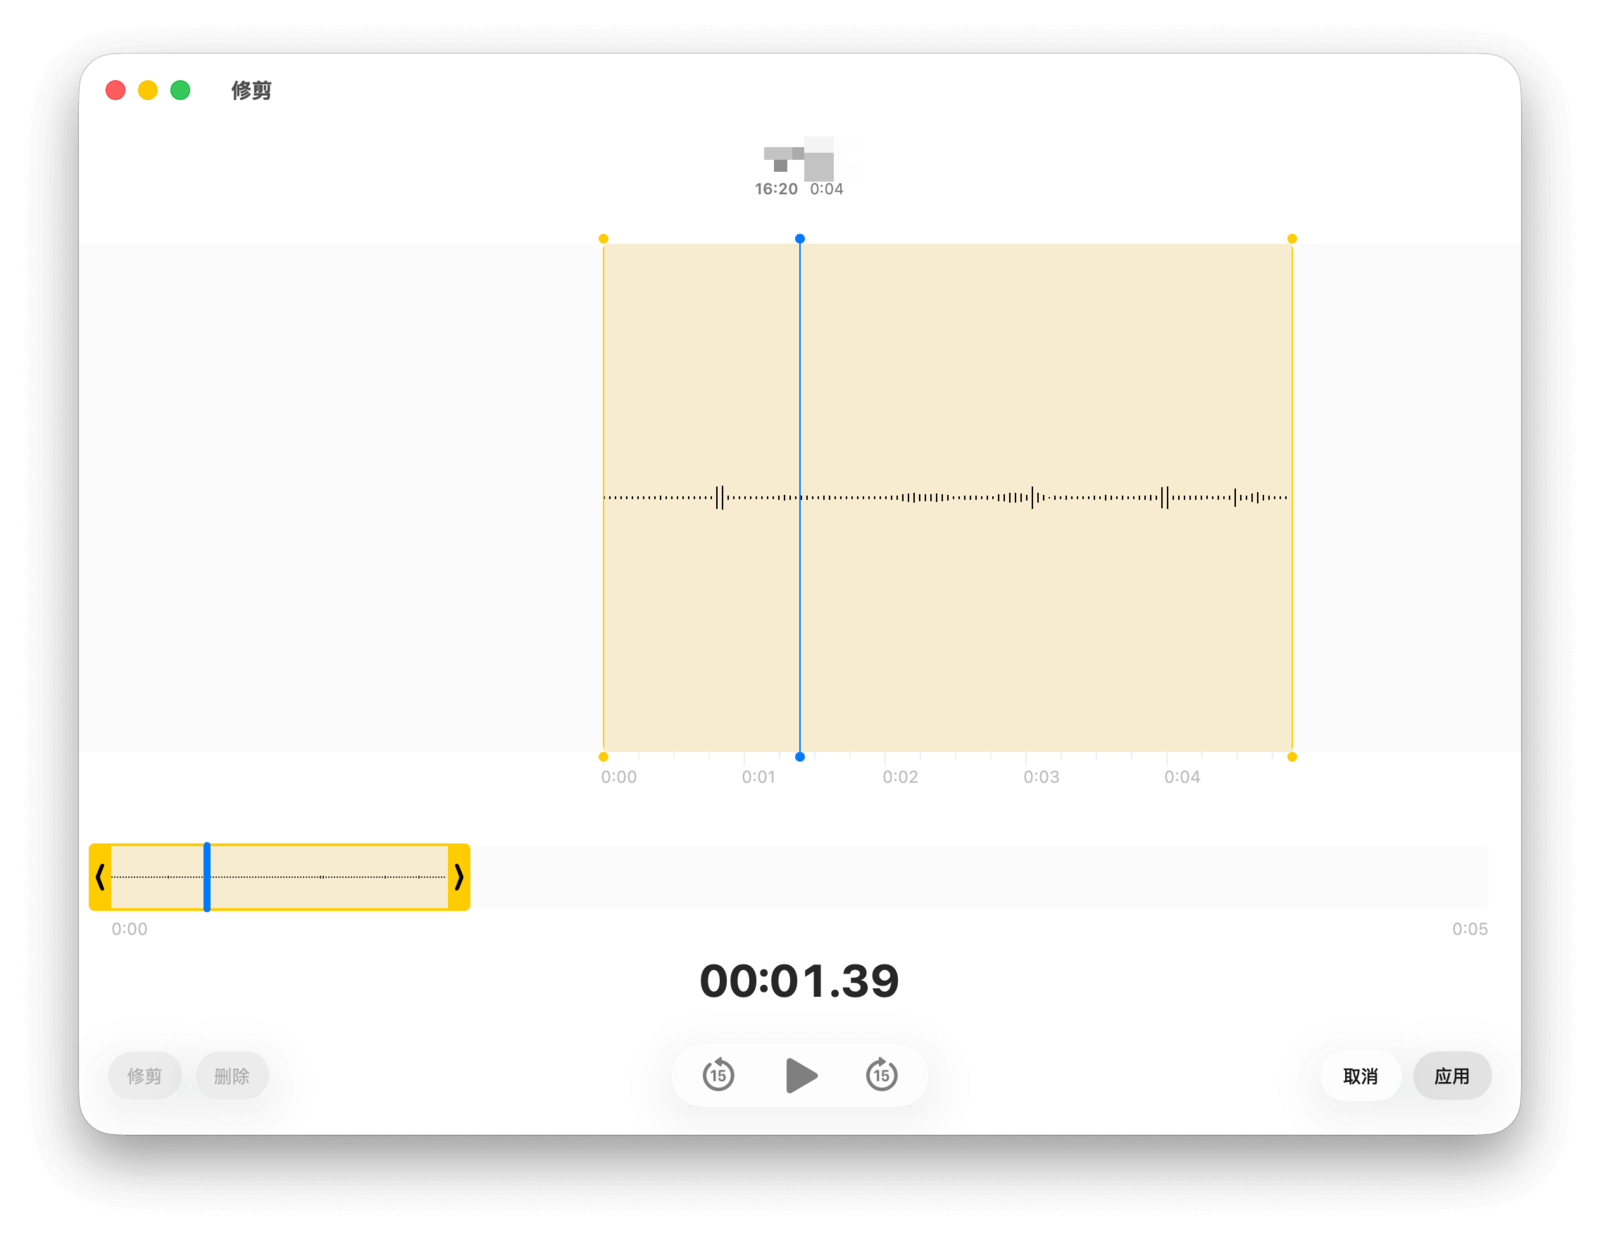This screenshot has width=1600, height=1239.
Task: Click the green full-screen window button
Action: tap(180, 90)
